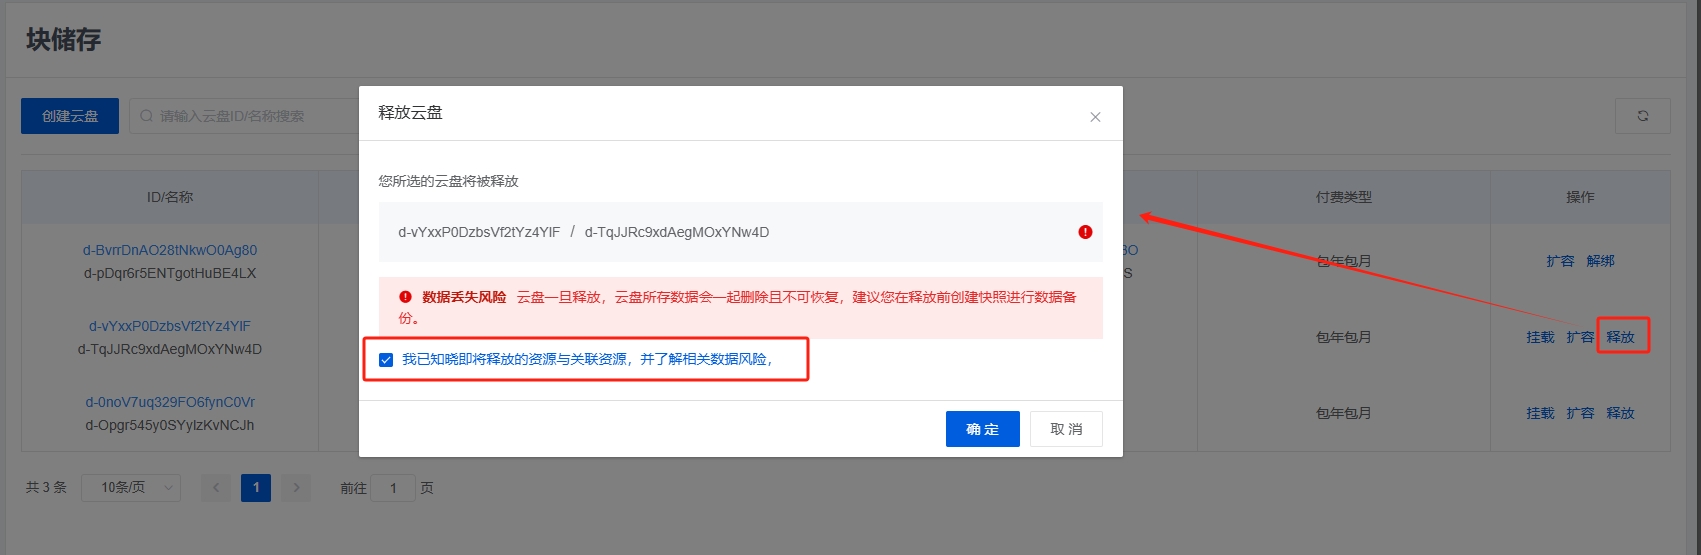Cancel the dialog with 取消 button

1066,429
